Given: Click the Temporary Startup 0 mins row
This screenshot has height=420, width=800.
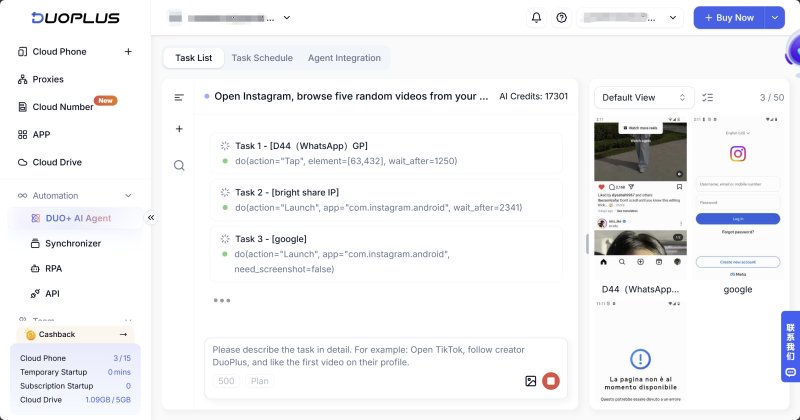Looking at the screenshot, I should click(76, 372).
